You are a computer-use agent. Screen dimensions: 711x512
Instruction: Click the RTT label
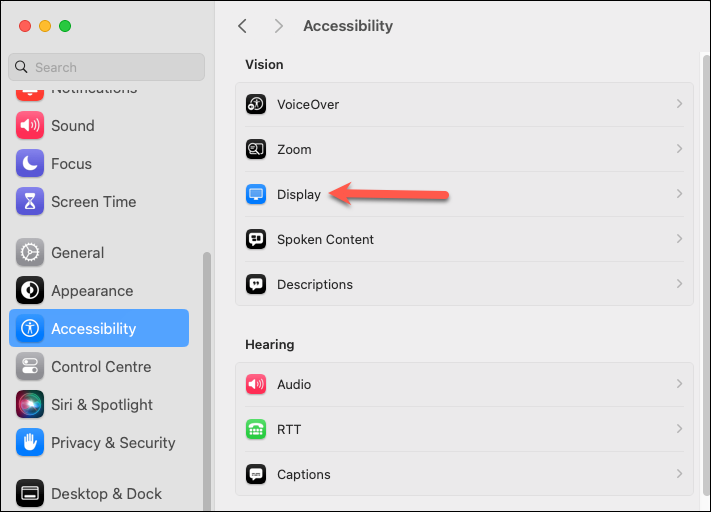[289, 429]
